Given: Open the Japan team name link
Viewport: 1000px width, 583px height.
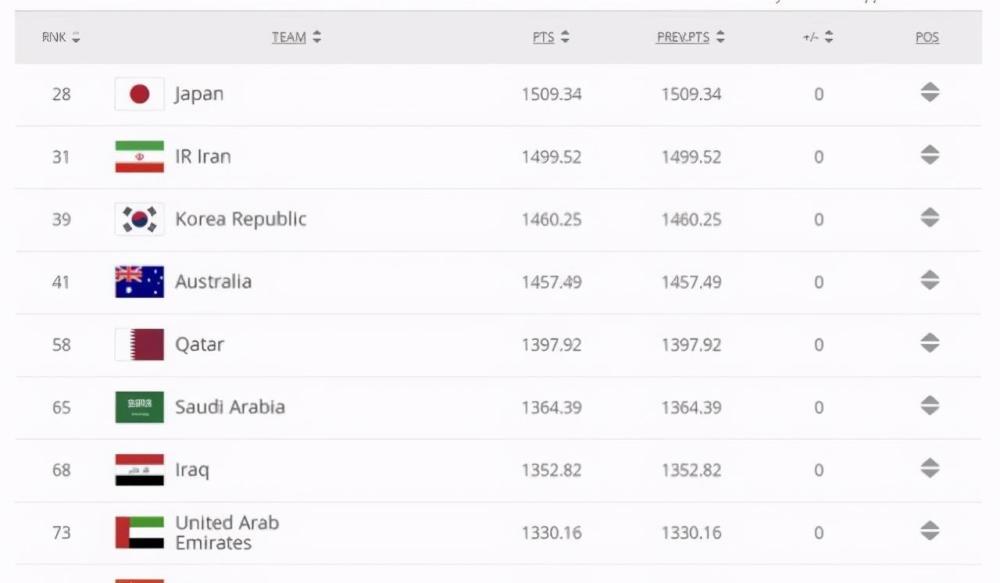Looking at the screenshot, I should point(199,94).
